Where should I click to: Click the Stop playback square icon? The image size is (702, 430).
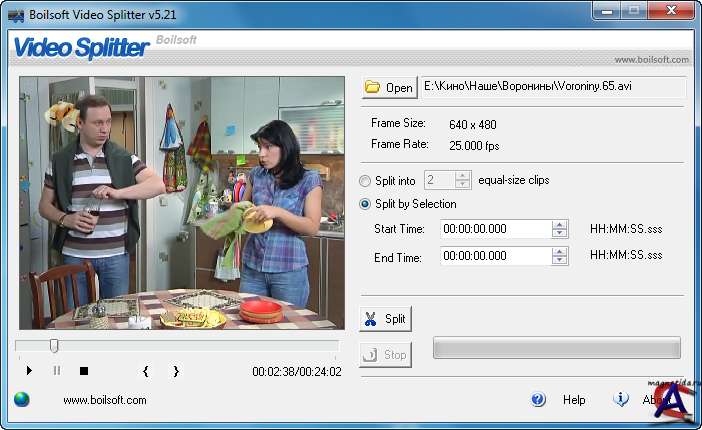point(84,371)
